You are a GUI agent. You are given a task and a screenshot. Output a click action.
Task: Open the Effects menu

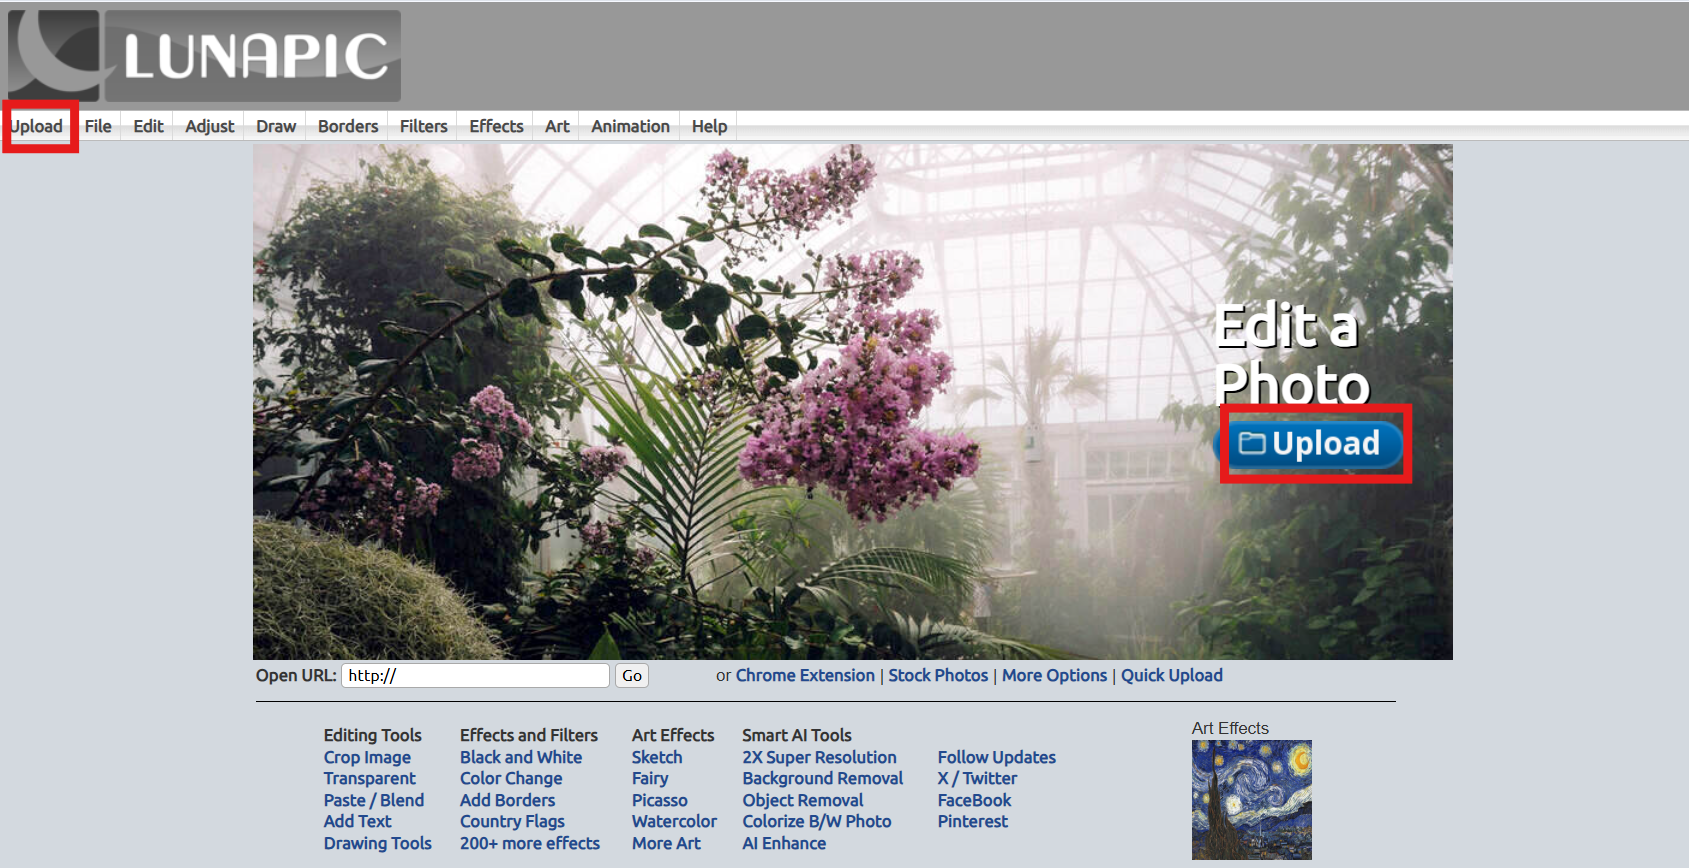[497, 126]
